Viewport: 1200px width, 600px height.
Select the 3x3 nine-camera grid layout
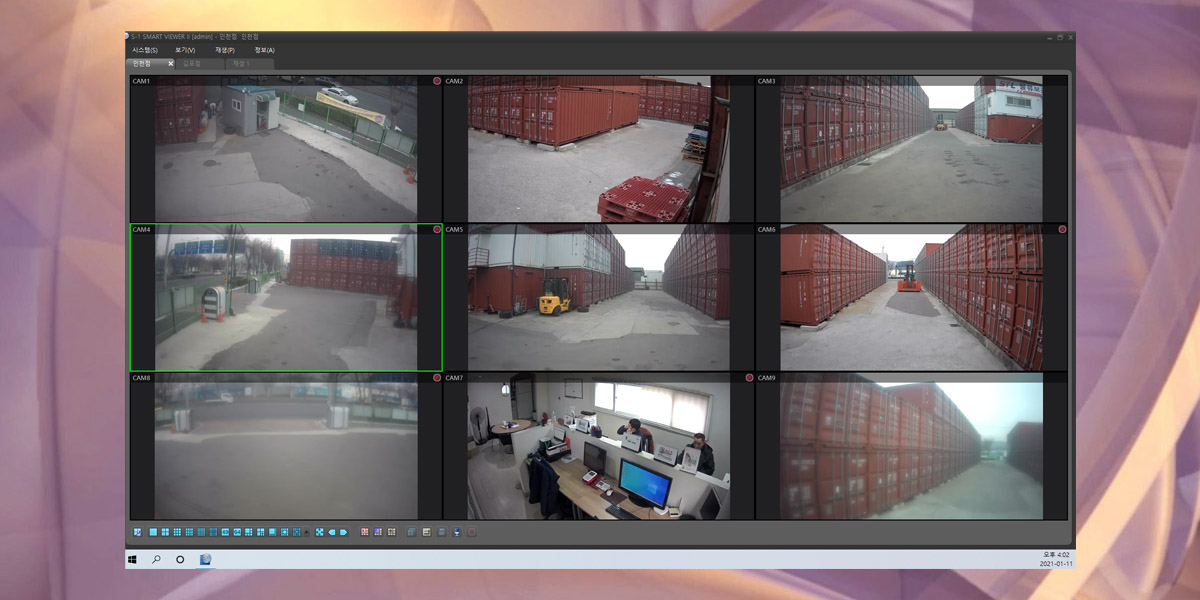click(177, 532)
